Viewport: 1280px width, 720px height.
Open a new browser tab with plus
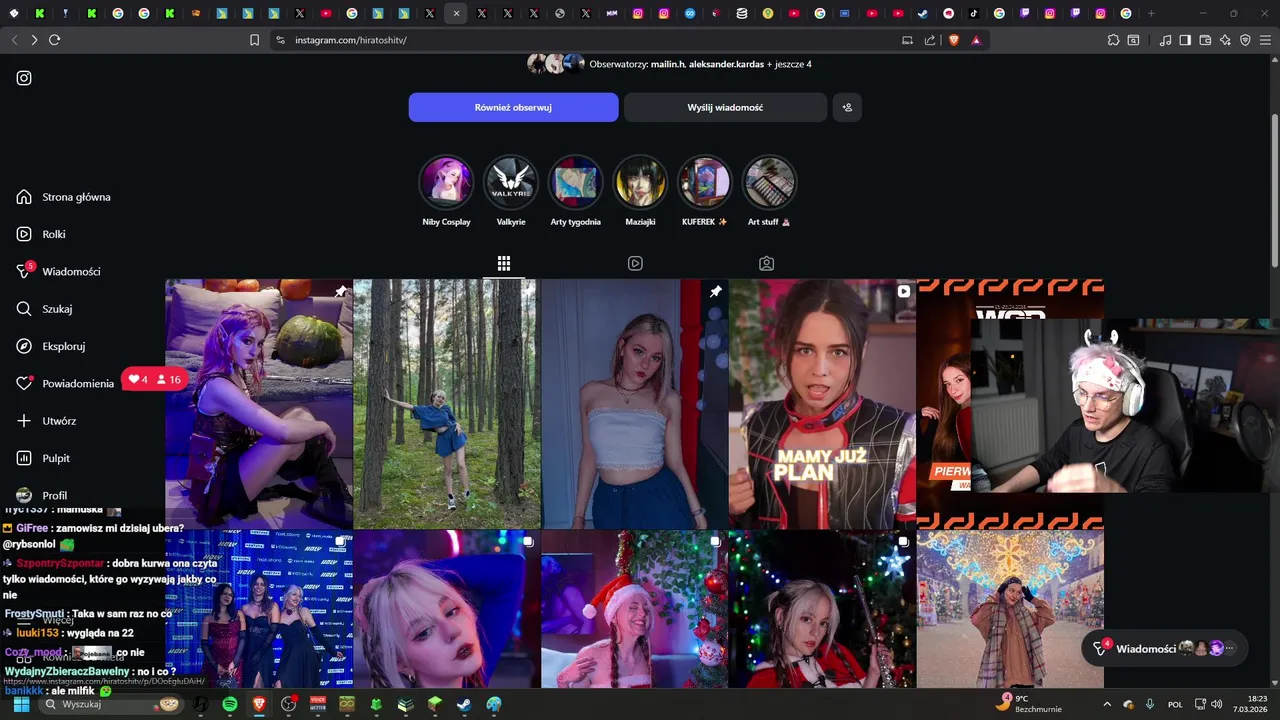click(x=1151, y=13)
